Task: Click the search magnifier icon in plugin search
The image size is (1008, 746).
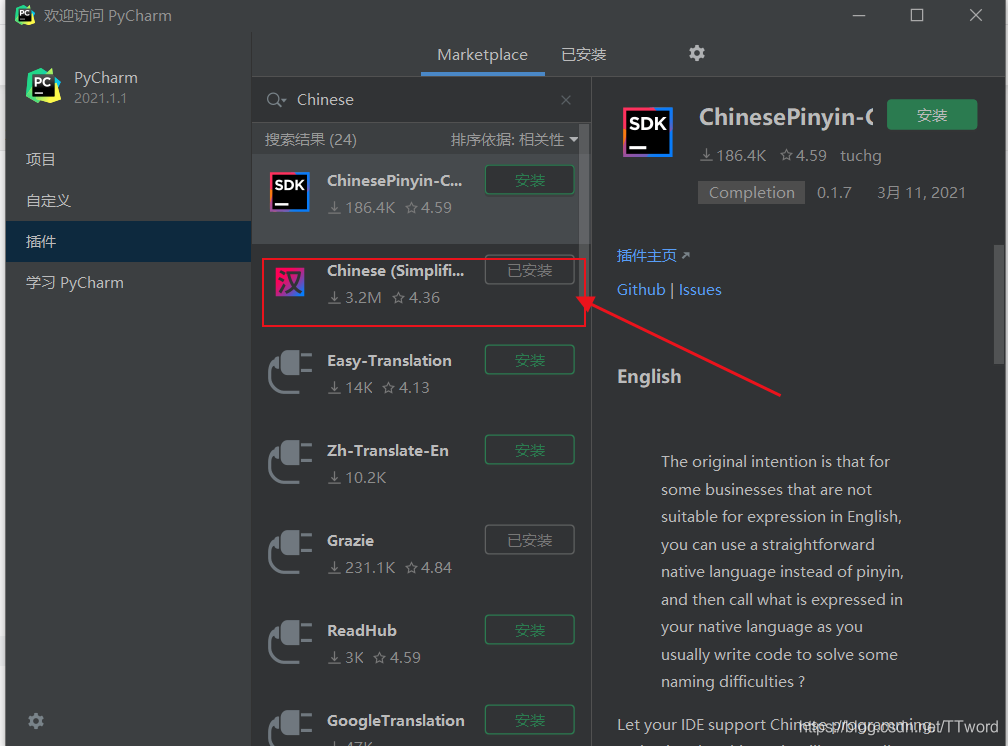Action: (276, 100)
